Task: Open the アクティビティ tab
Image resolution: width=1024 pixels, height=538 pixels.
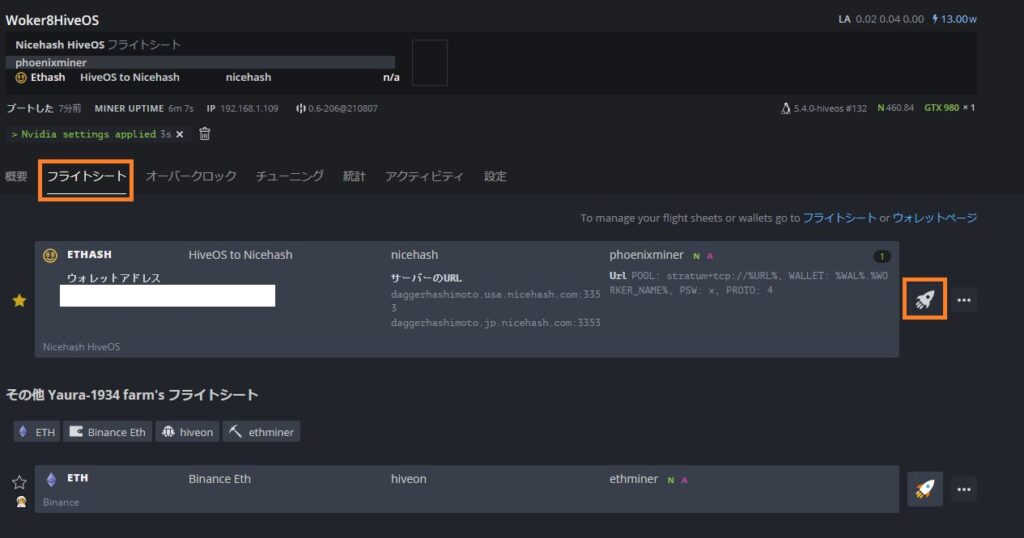Action: [x=424, y=176]
